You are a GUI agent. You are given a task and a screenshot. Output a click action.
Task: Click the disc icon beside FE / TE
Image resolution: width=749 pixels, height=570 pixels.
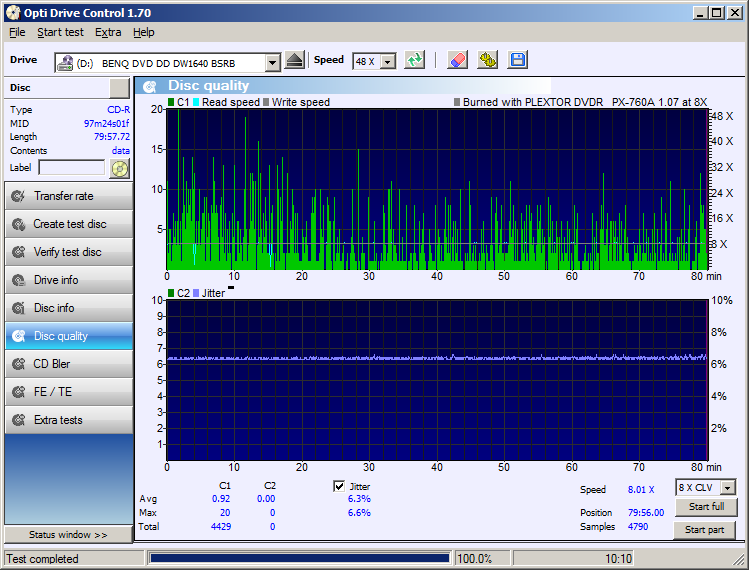(x=18, y=392)
